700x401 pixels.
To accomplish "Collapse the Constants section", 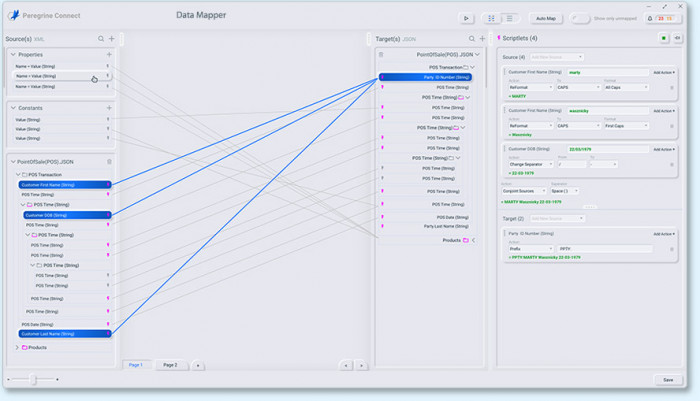I will click(x=13, y=108).
